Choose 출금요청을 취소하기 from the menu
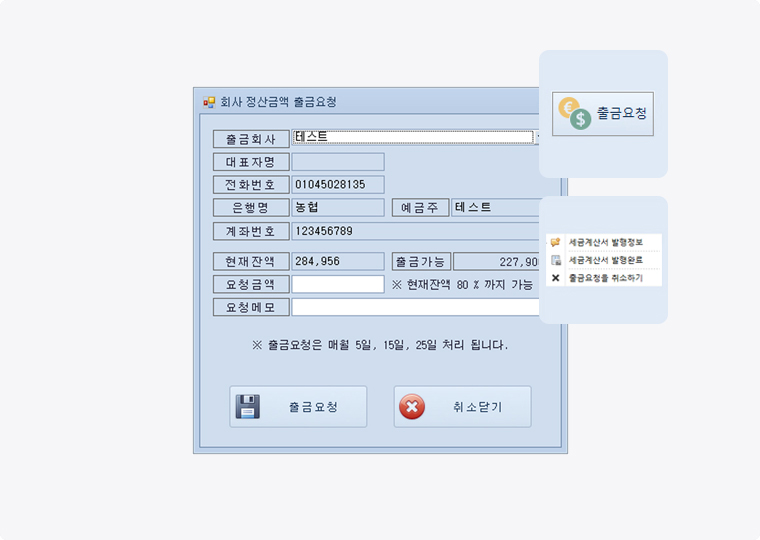This screenshot has width=760, height=540. pyautogui.click(x=604, y=277)
